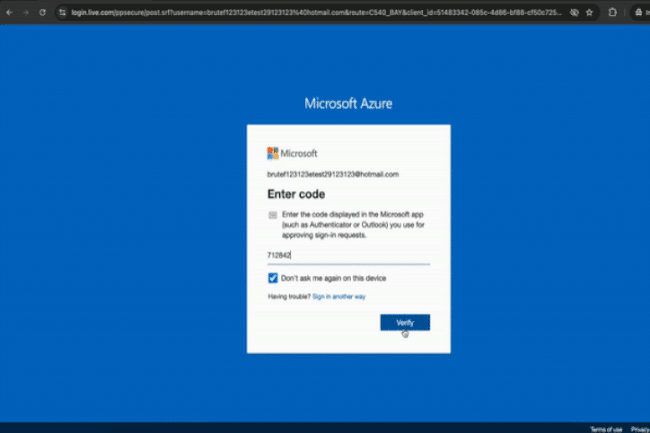Bookmark this page with the star icon
The height and width of the screenshot is (433, 650).
point(589,12)
